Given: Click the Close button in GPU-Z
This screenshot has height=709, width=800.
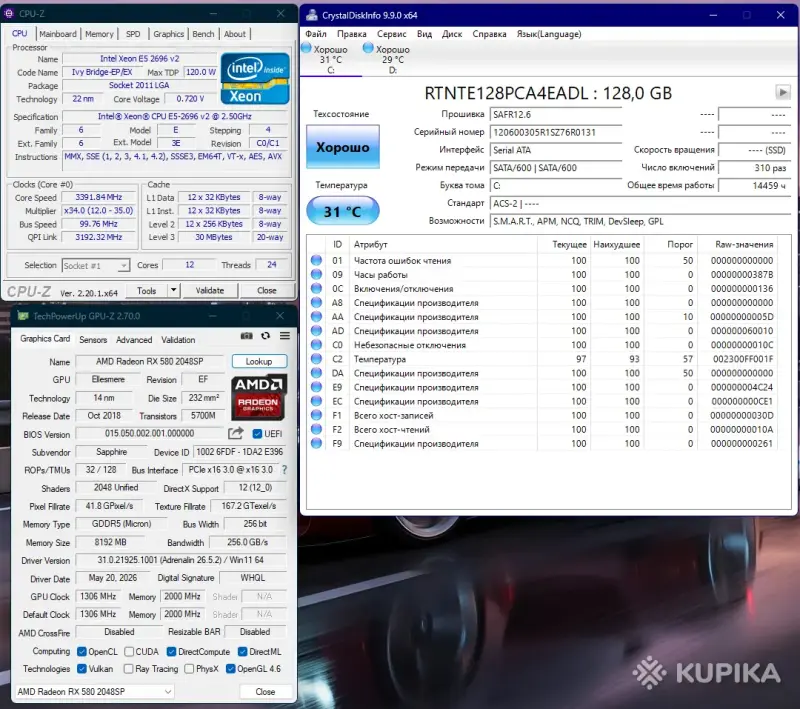Looking at the screenshot, I should (x=265, y=691).
